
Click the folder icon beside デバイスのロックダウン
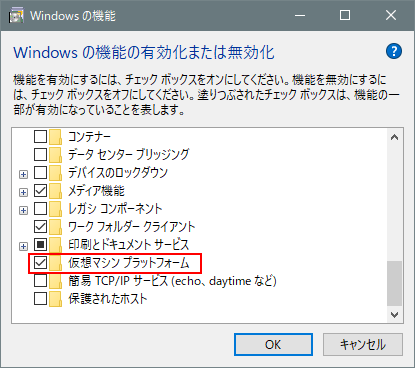[56, 172]
